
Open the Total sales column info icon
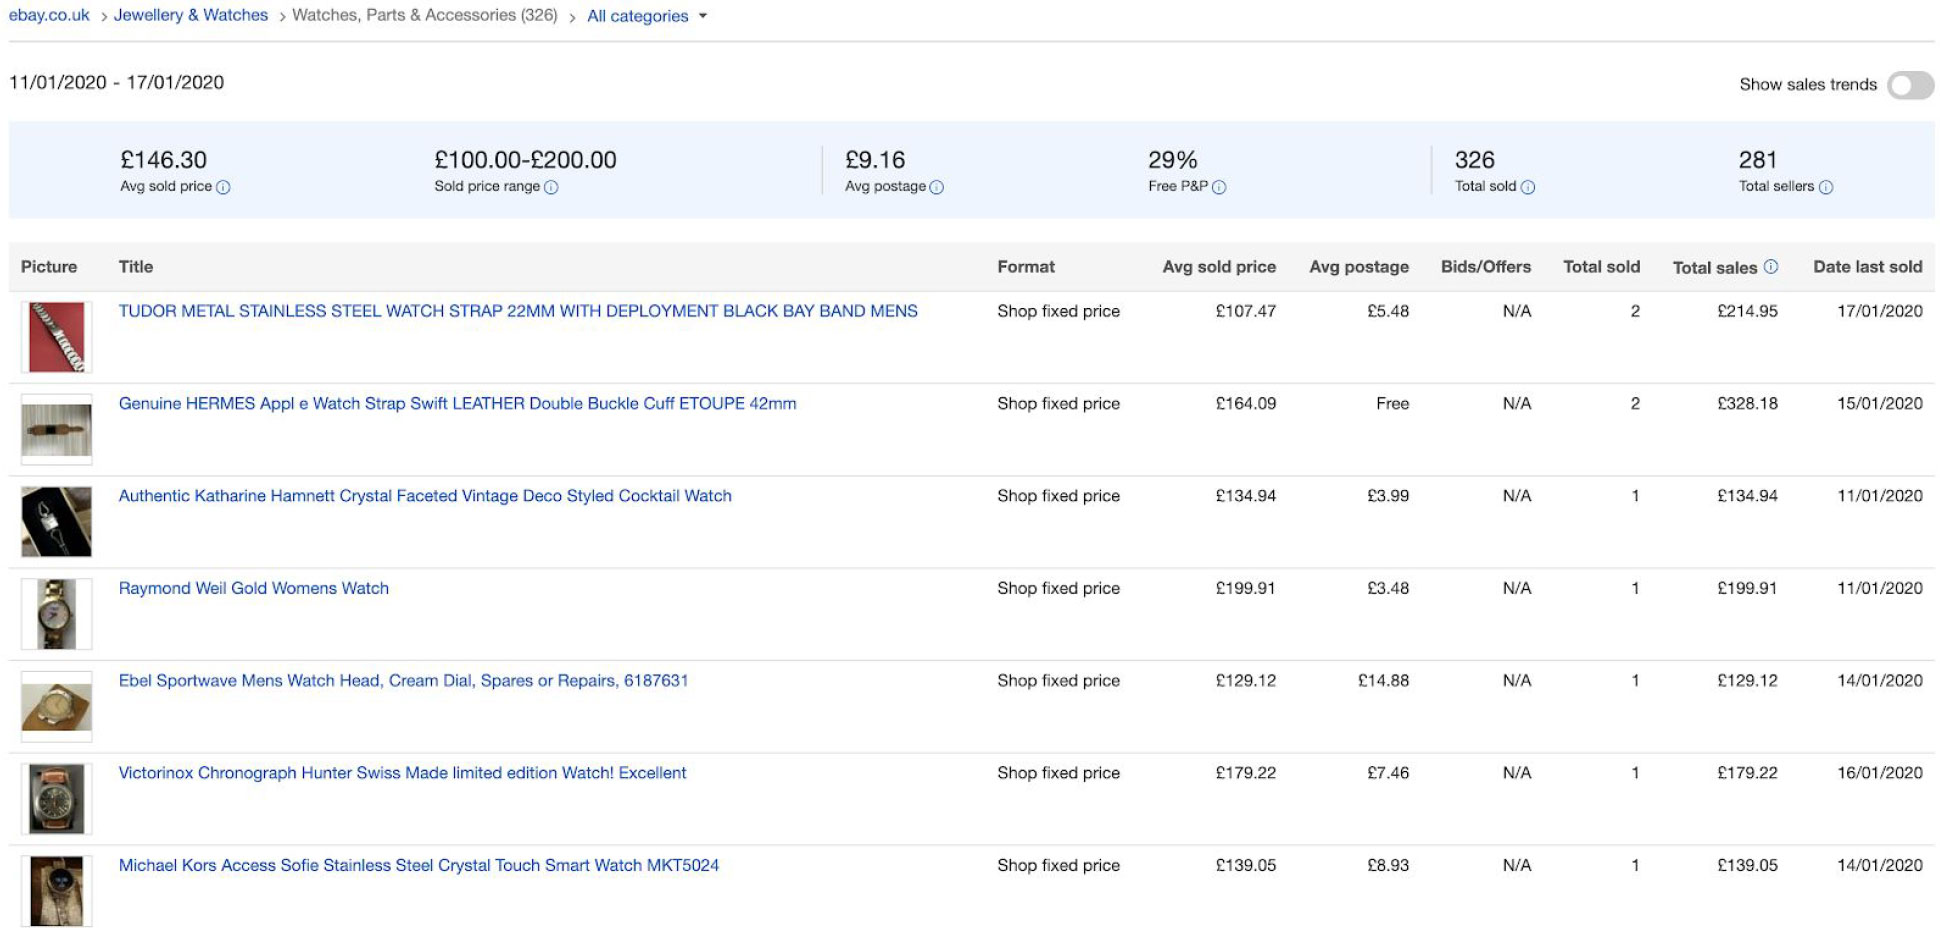click(1770, 267)
